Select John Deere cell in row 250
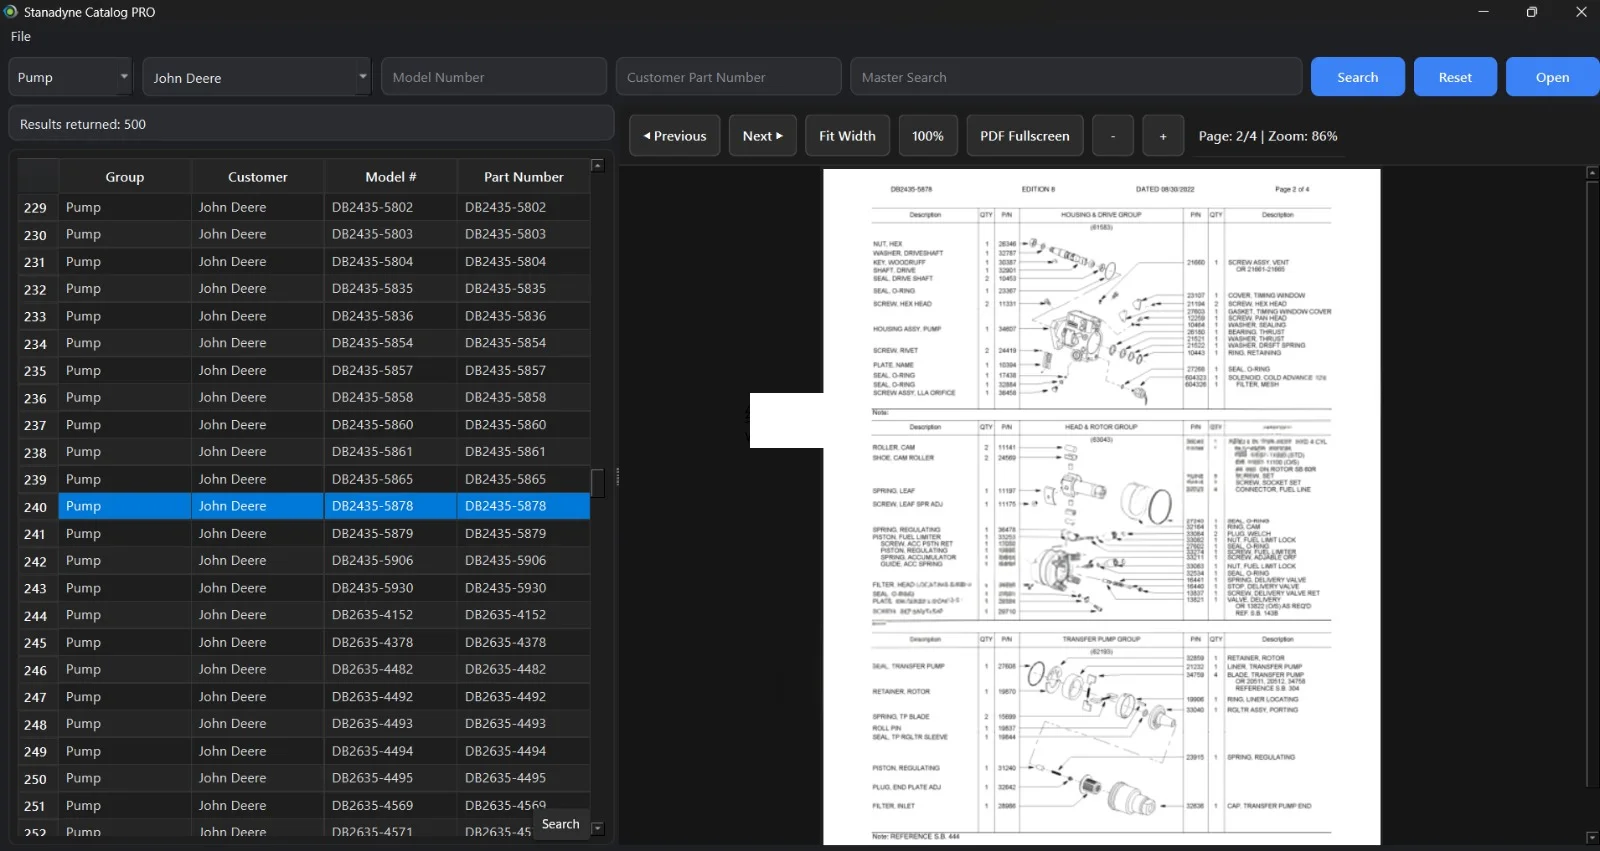The height and width of the screenshot is (851, 1600). (x=258, y=778)
